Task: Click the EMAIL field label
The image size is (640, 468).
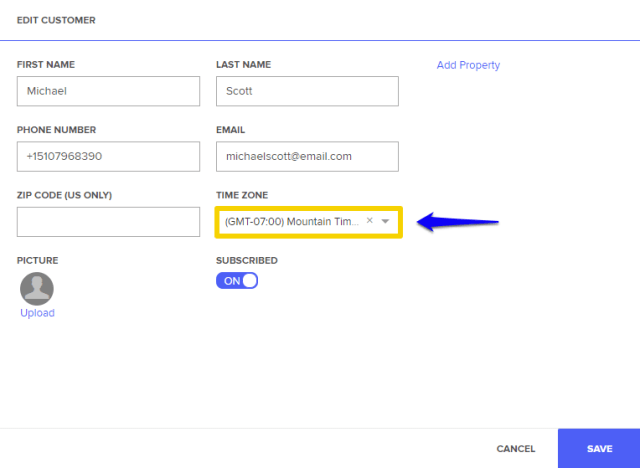Action: [231, 130]
